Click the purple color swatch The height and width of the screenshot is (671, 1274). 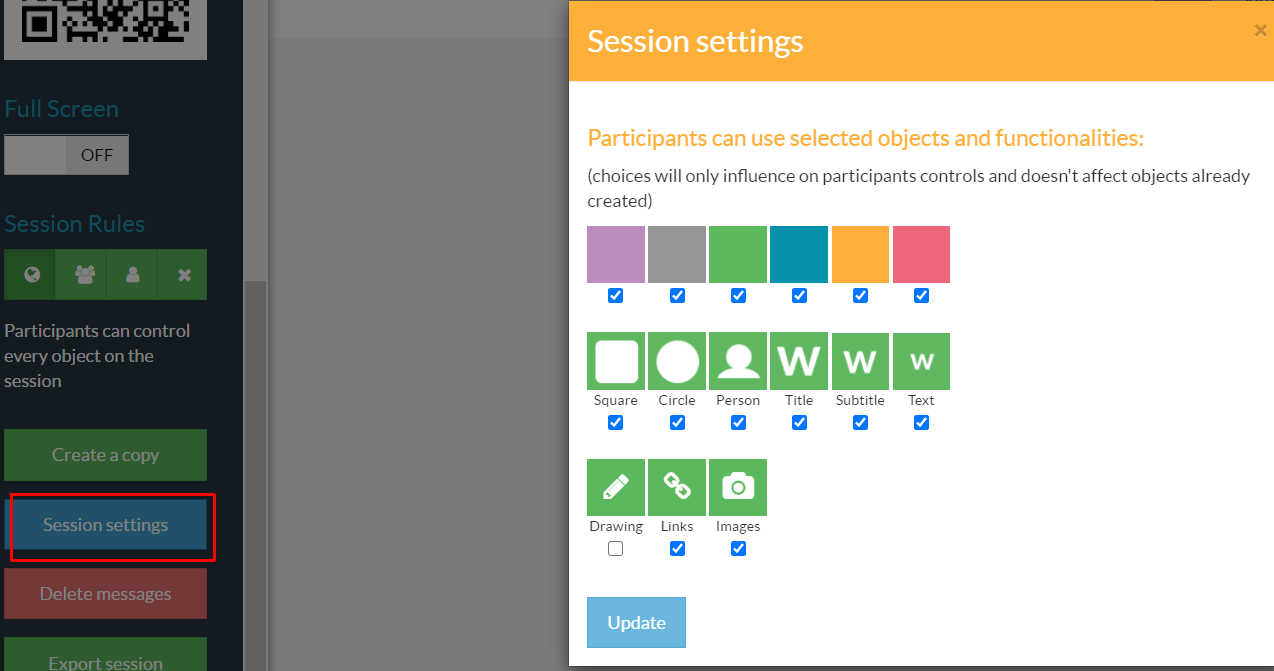click(616, 254)
